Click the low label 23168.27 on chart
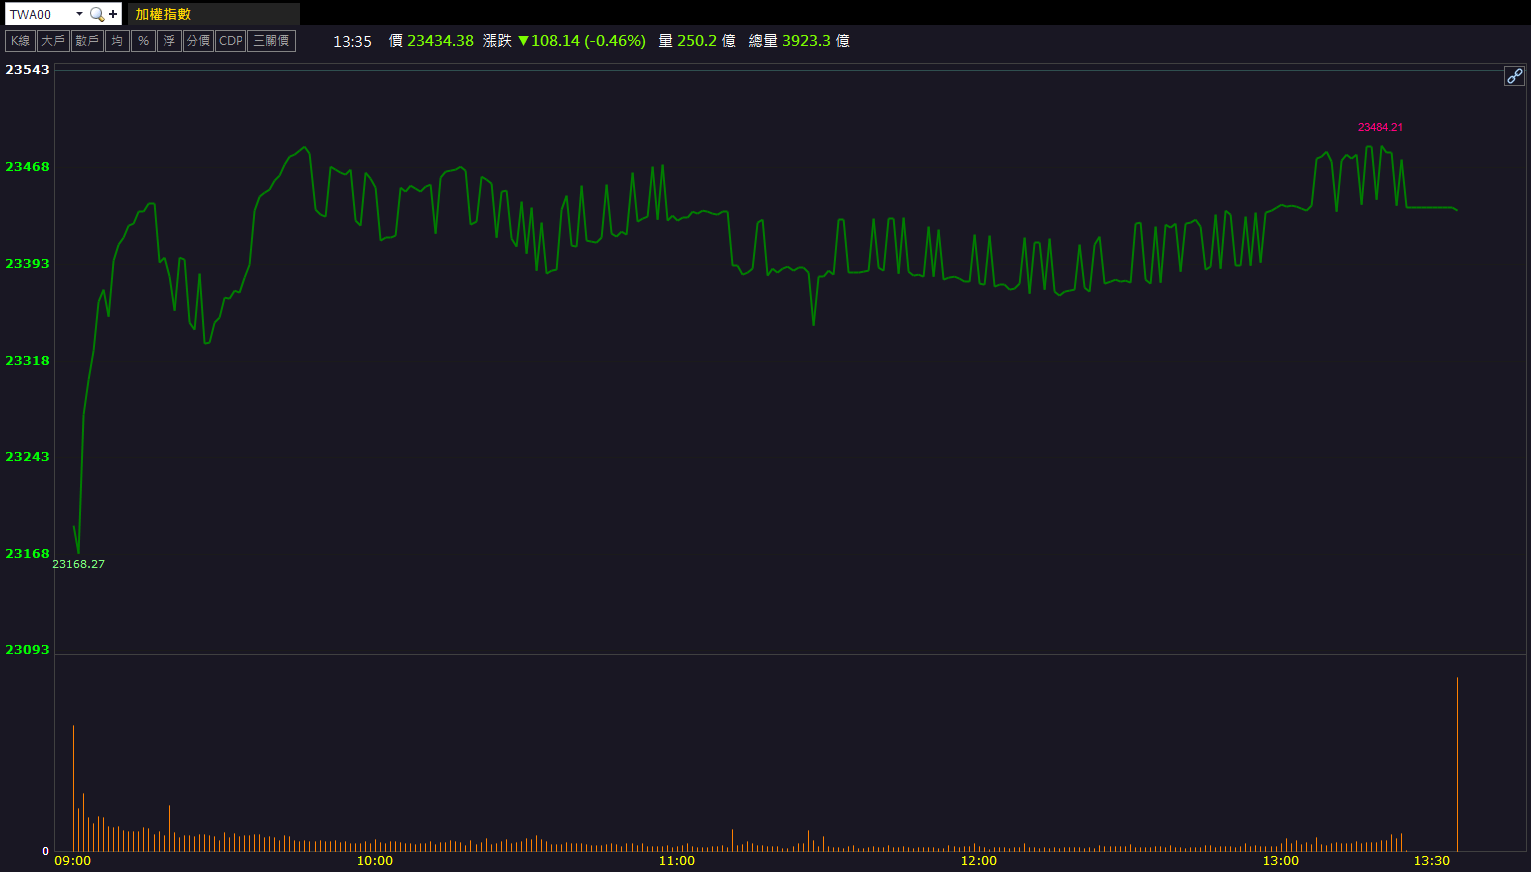 click(78, 564)
